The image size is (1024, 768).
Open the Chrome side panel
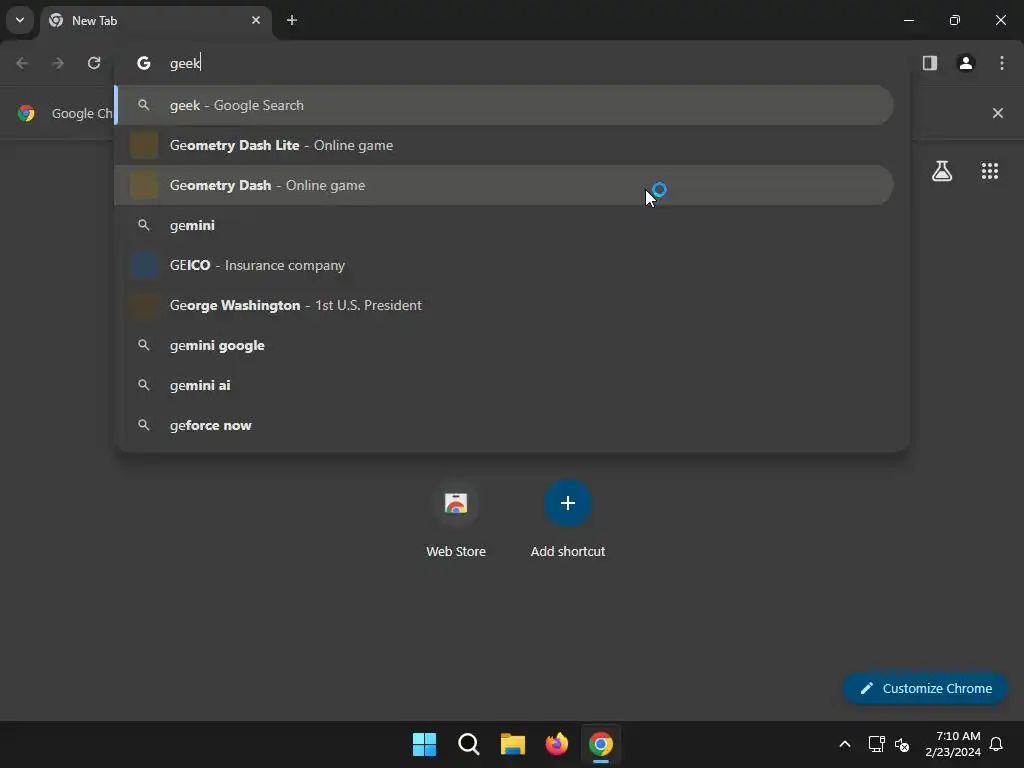click(930, 63)
